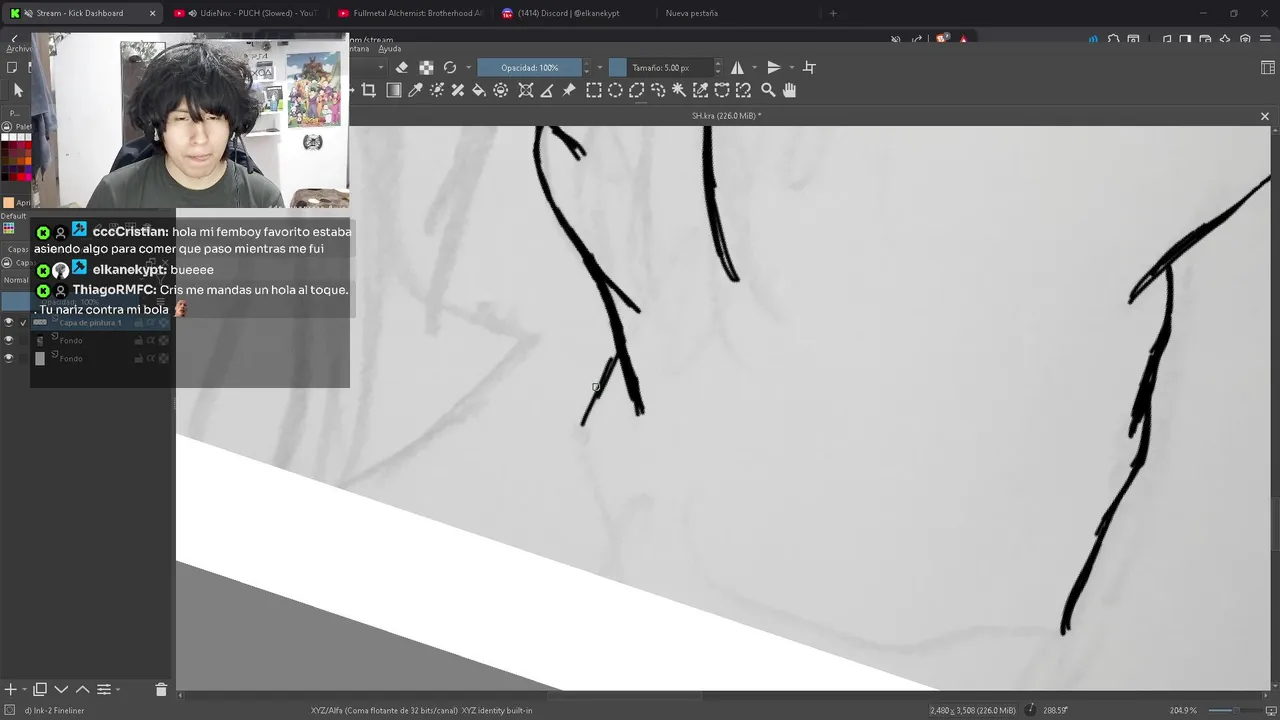This screenshot has height=720, width=1280.
Task: Adjust the zoom slider in status bar
Action: pyautogui.click(x=1234, y=710)
